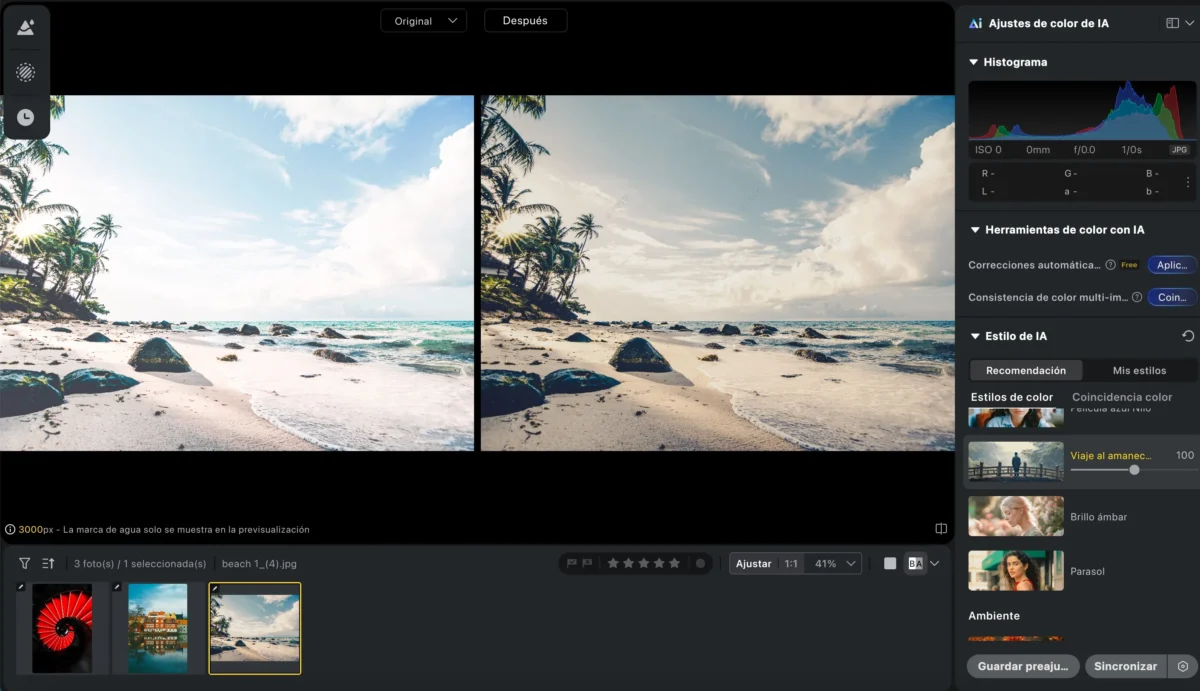Image resolution: width=1200 pixels, height=691 pixels.
Task: Toggle the before/after BA view
Action: [x=915, y=563]
